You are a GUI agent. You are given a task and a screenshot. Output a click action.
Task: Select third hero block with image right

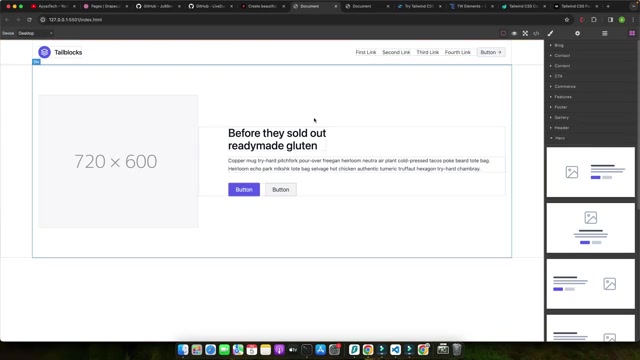591,284
